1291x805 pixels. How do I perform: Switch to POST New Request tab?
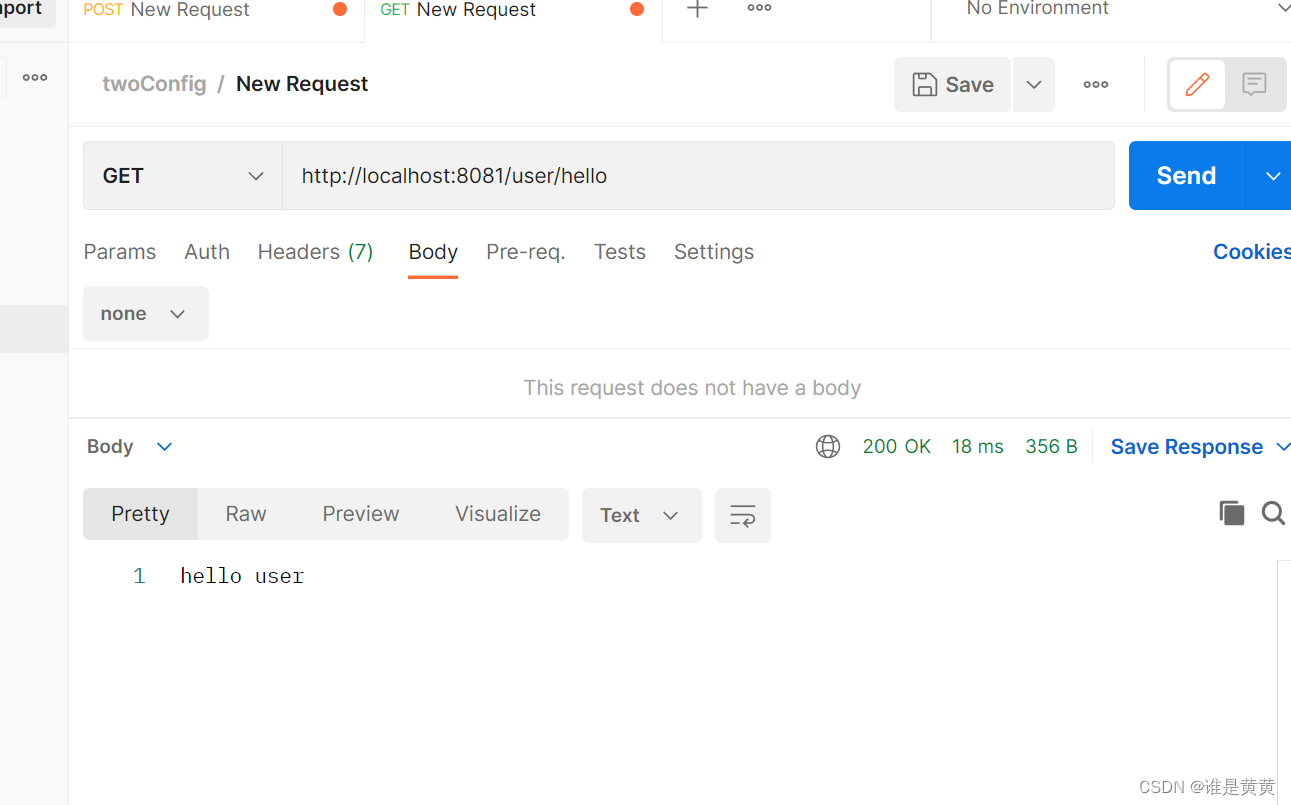pyautogui.click(x=216, y=10)
